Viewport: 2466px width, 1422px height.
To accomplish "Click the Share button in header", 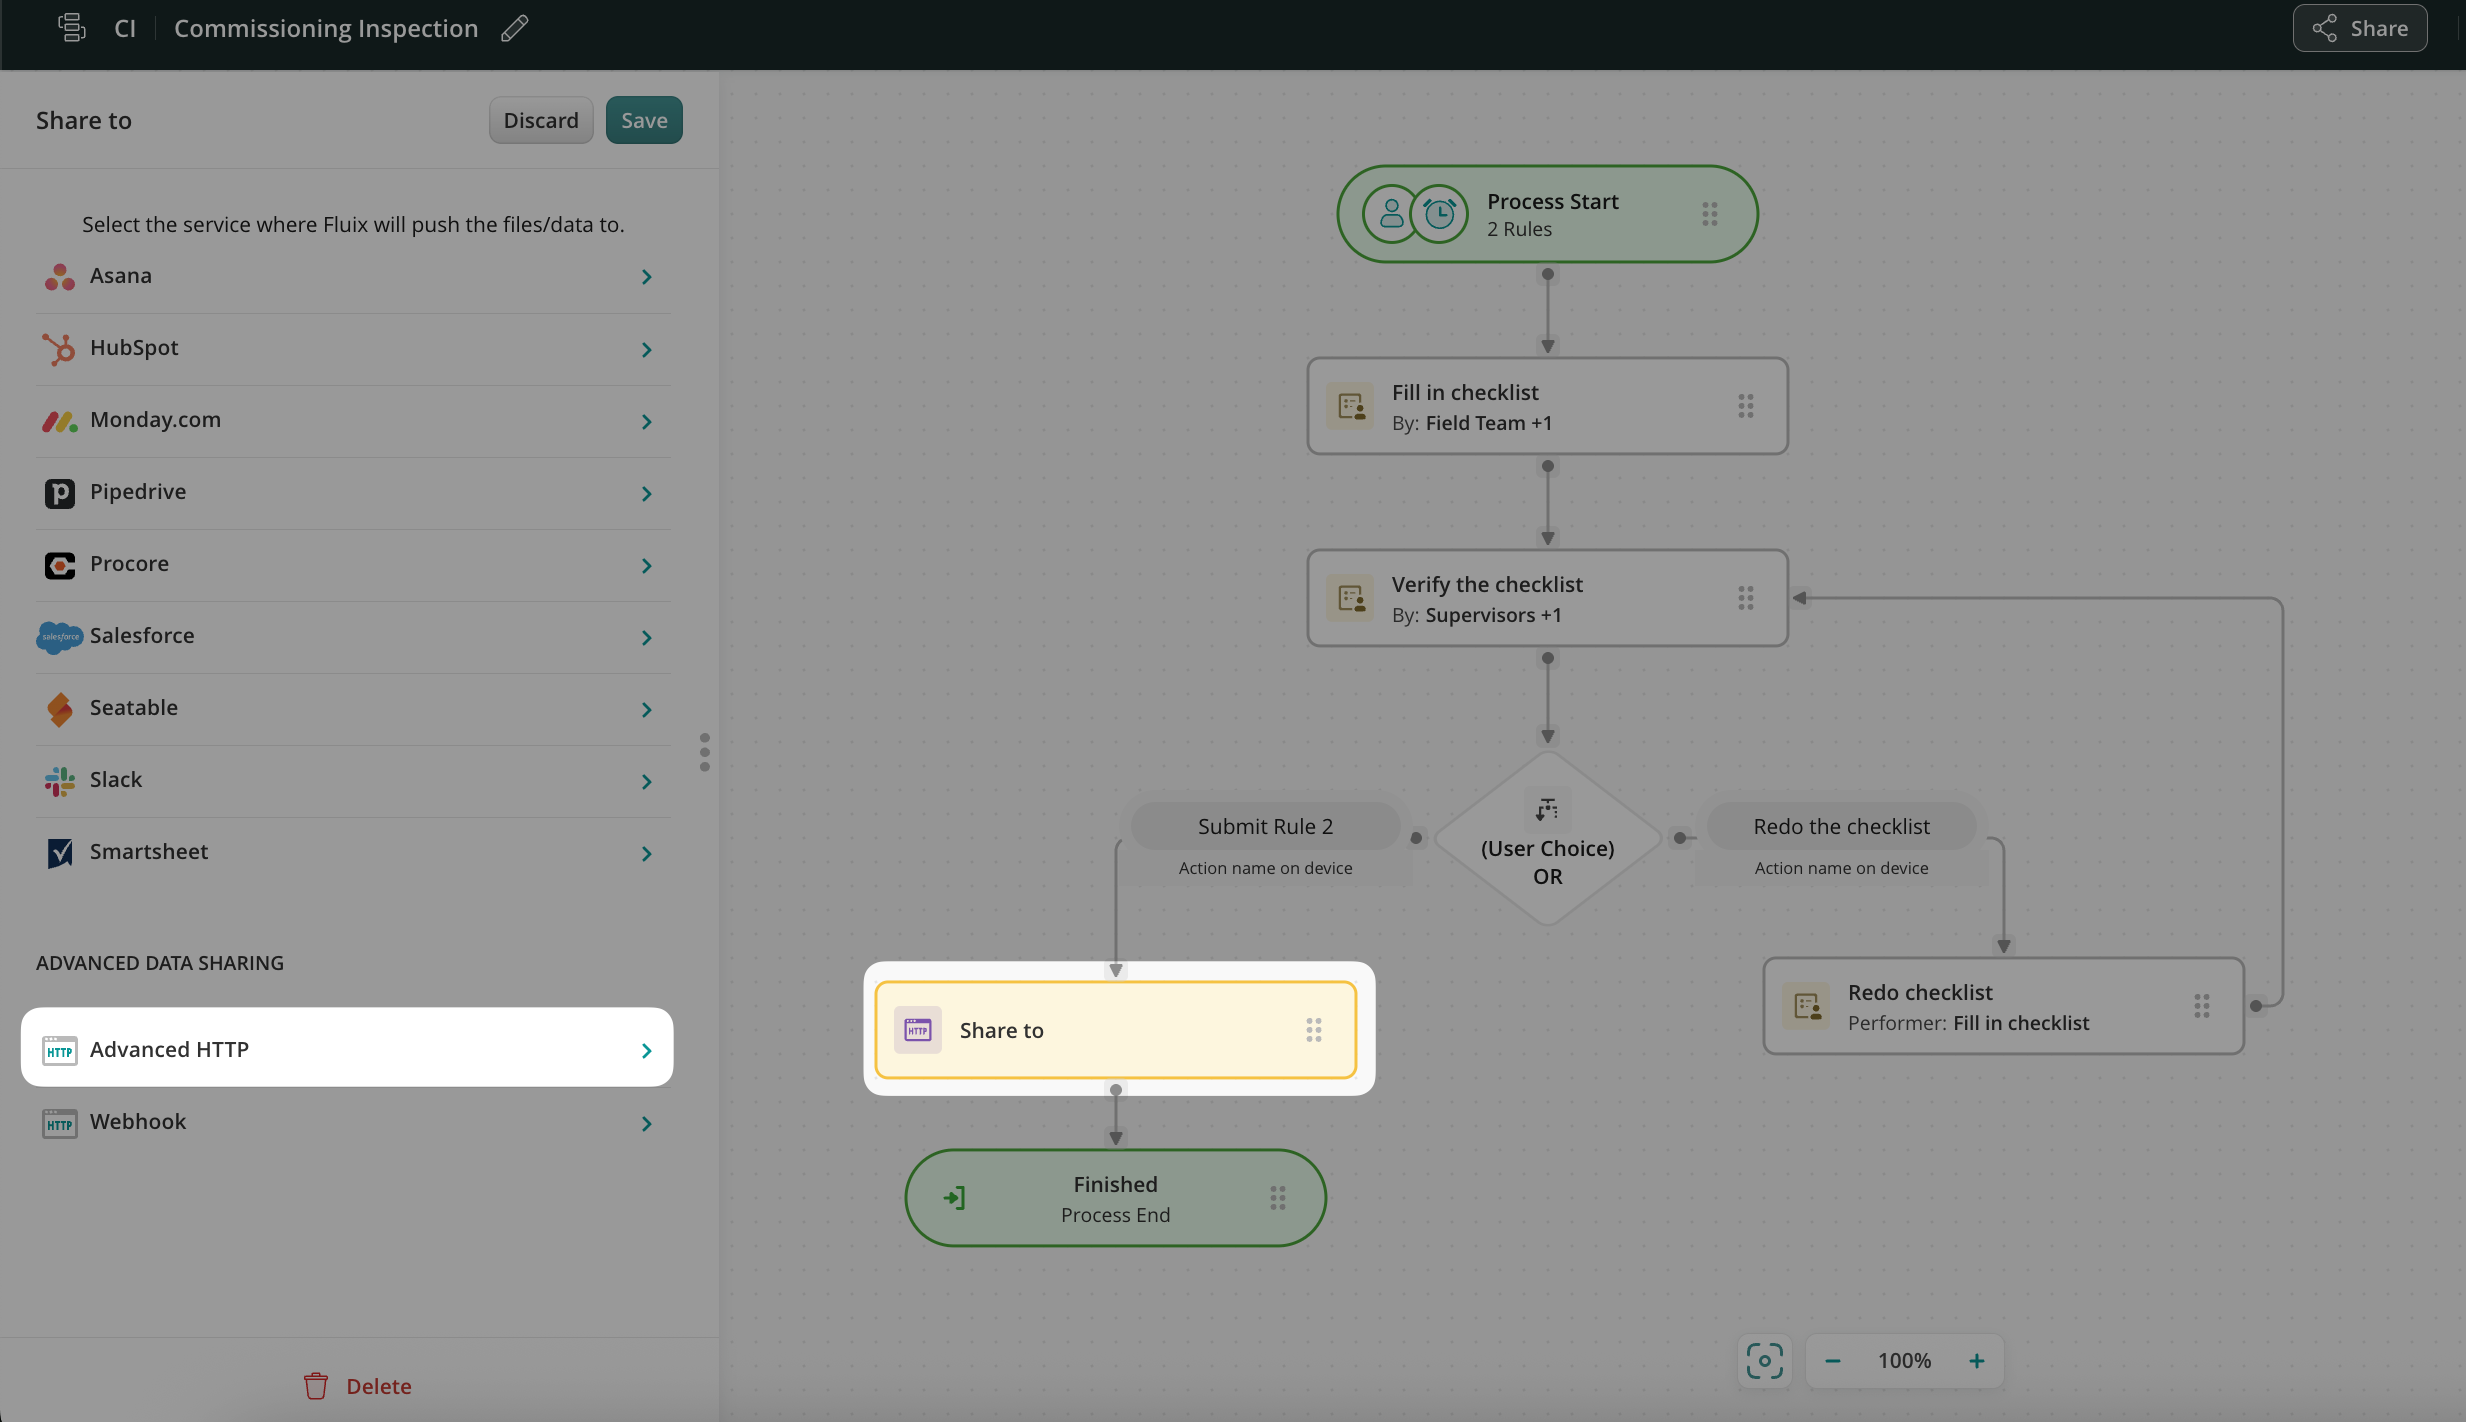I will pos(2359,28).
